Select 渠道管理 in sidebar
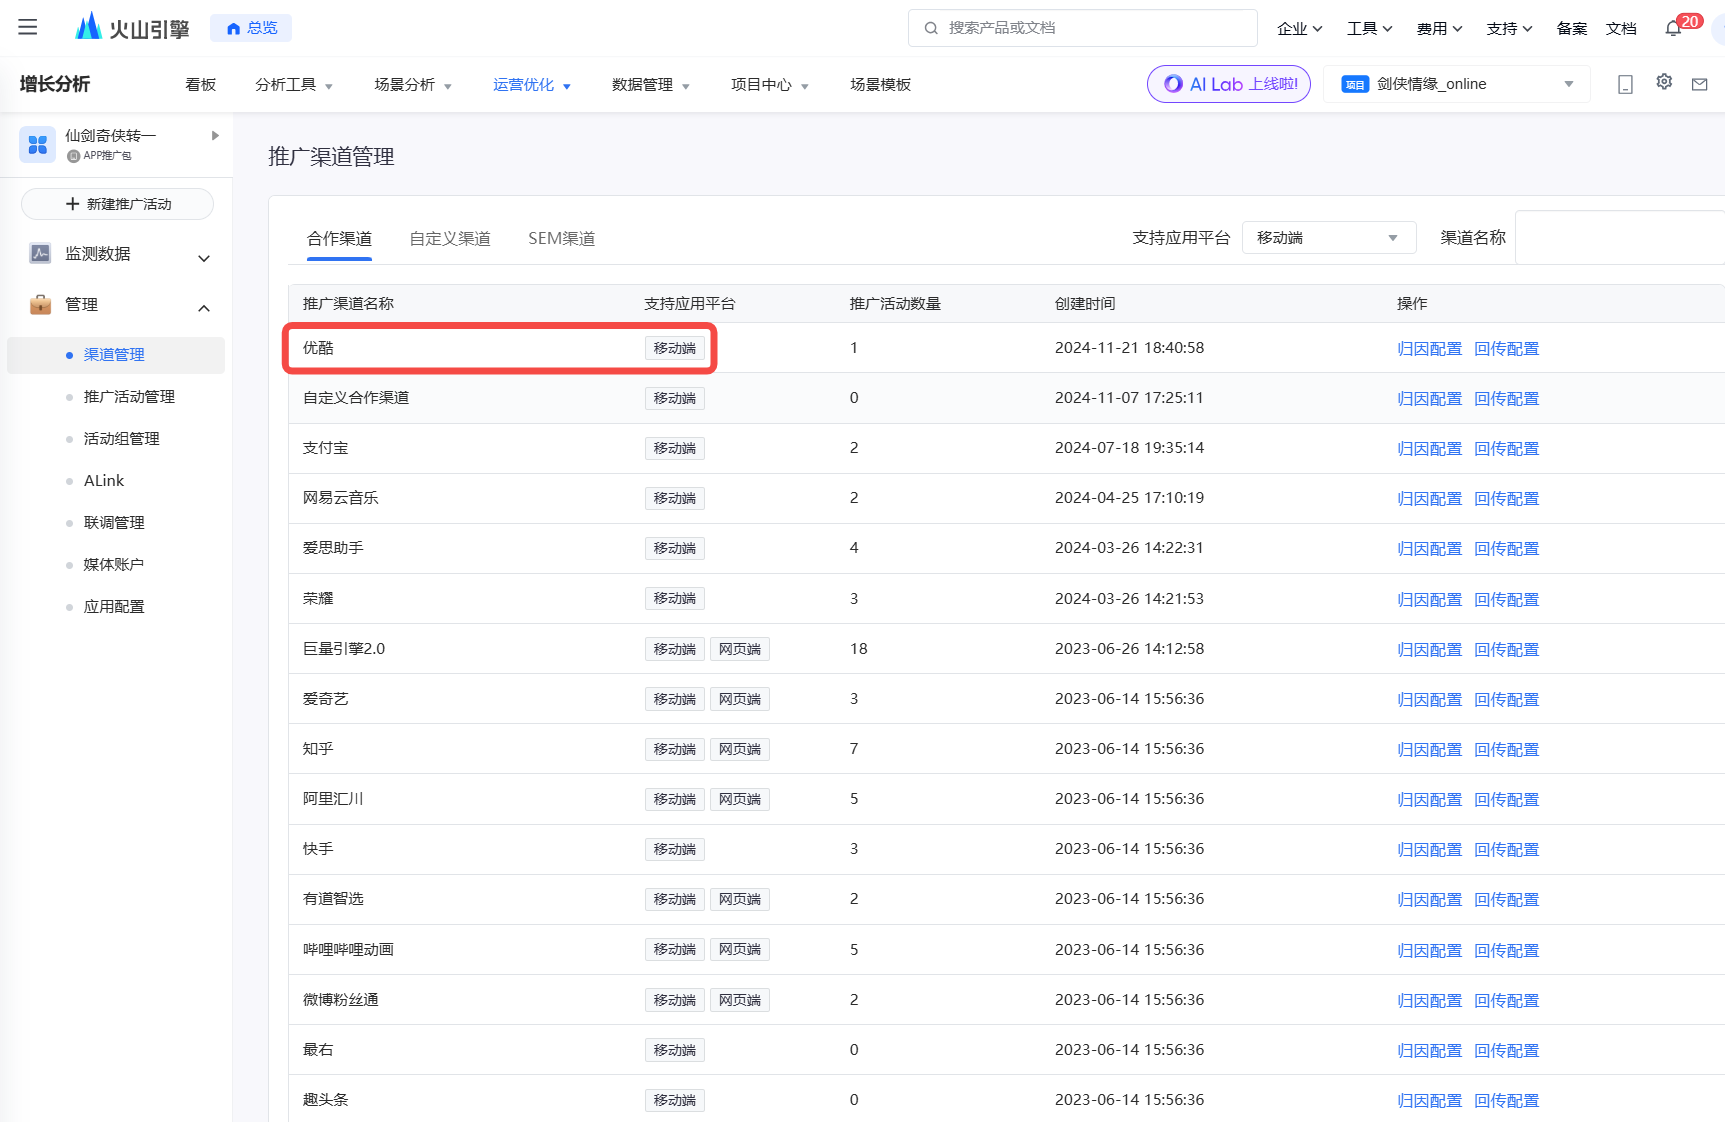Screen dimensions: 1725x1122 115,355
